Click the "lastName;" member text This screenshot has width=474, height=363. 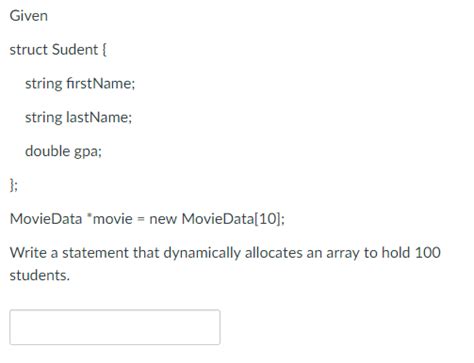[99, 117]
